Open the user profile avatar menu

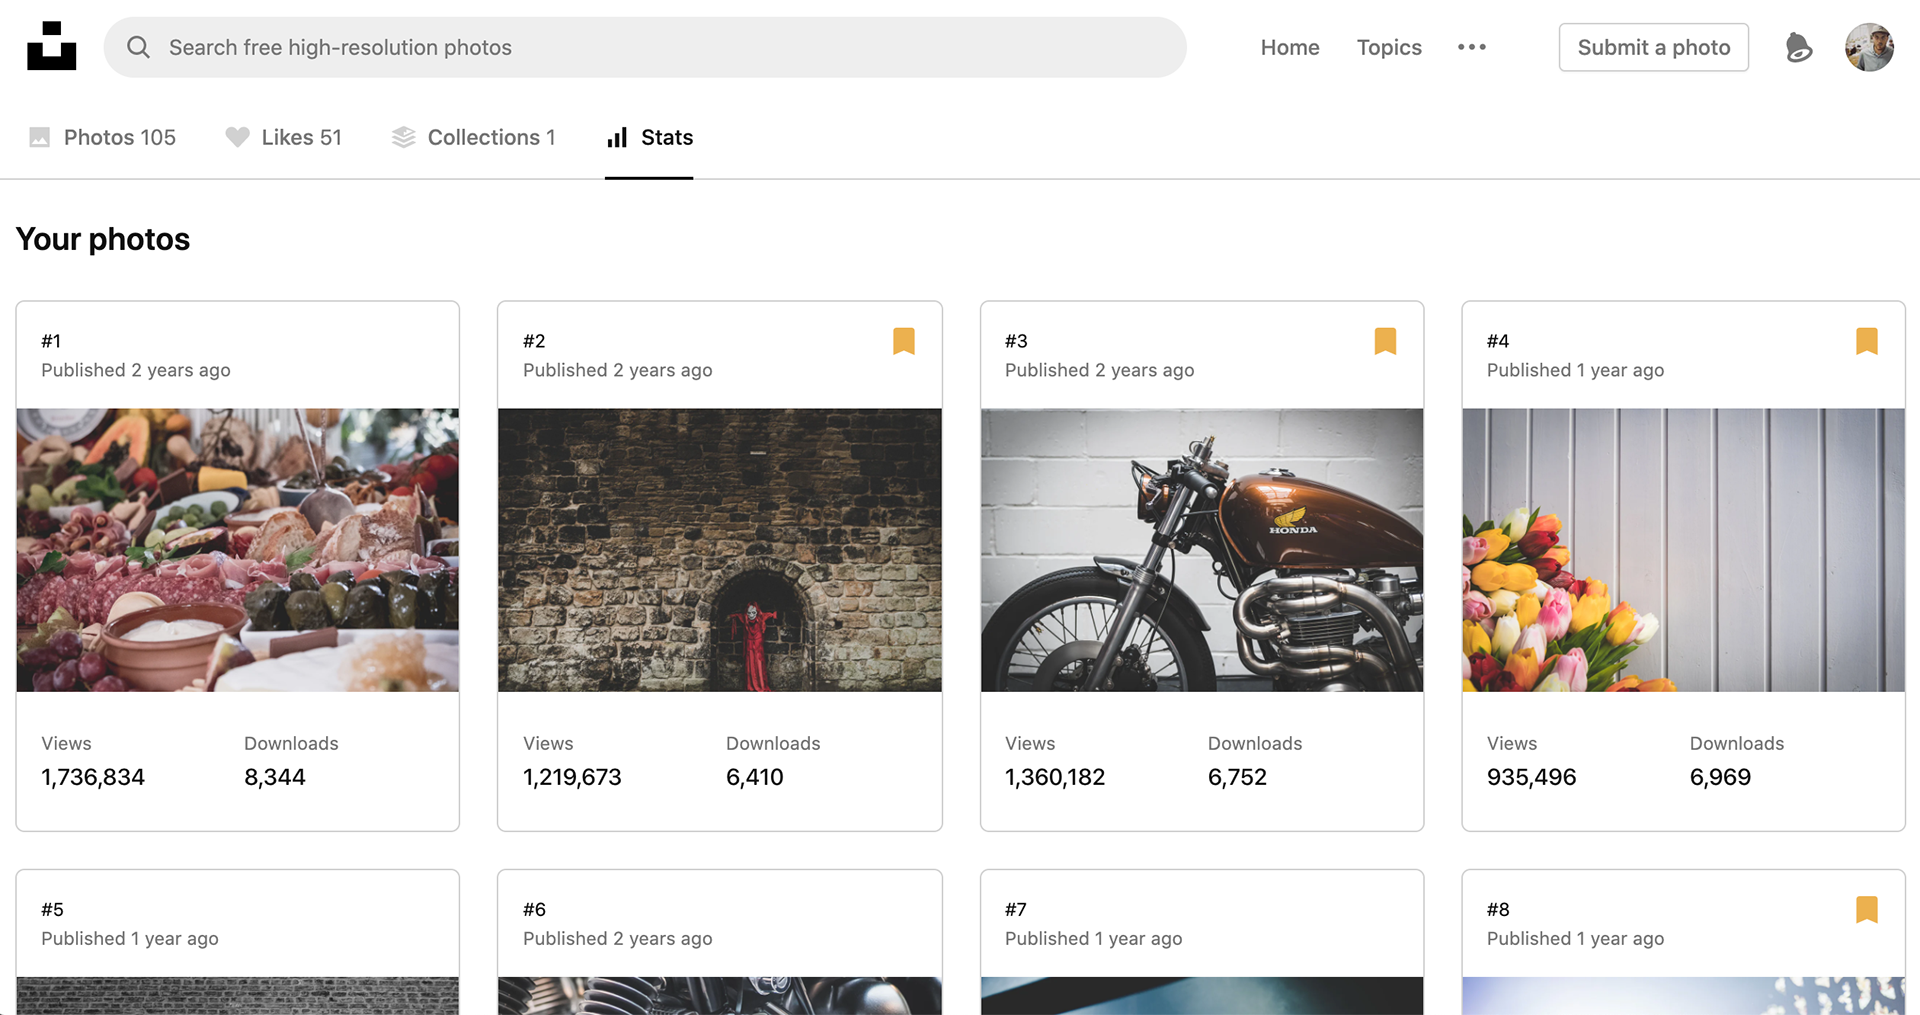point(1869,47)
